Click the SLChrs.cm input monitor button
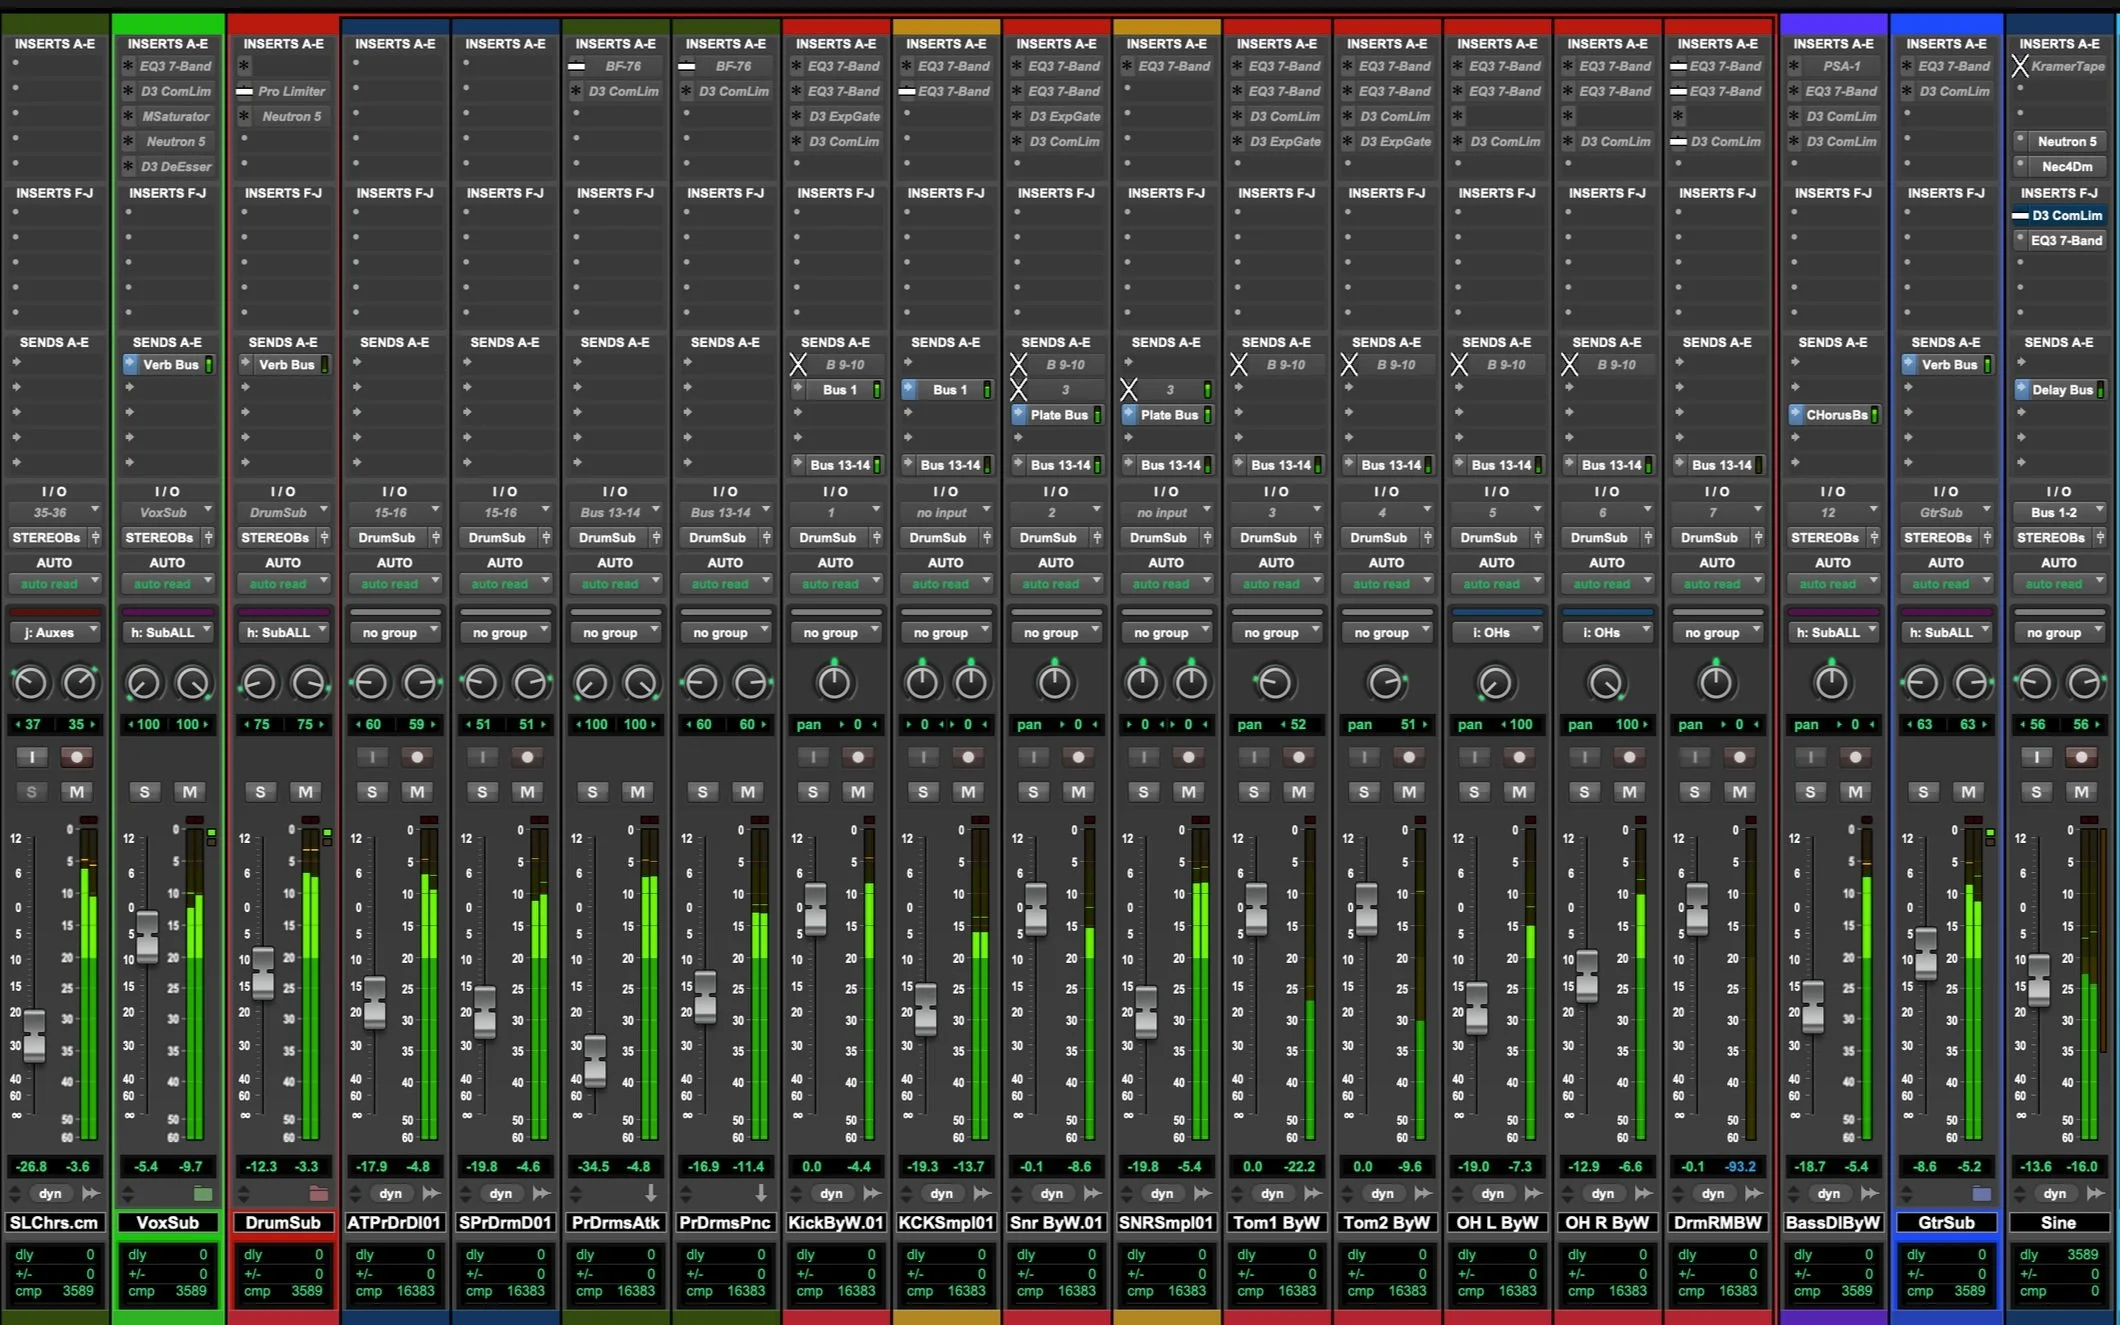Viewport: 2120px width, 1325px height. click(x=32, y=757)
